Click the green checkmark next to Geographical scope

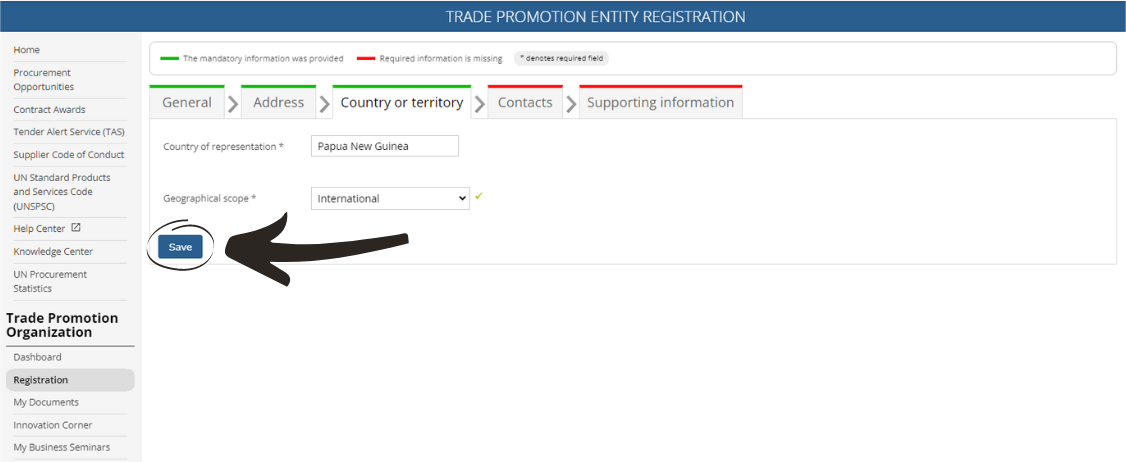point(479,196)
